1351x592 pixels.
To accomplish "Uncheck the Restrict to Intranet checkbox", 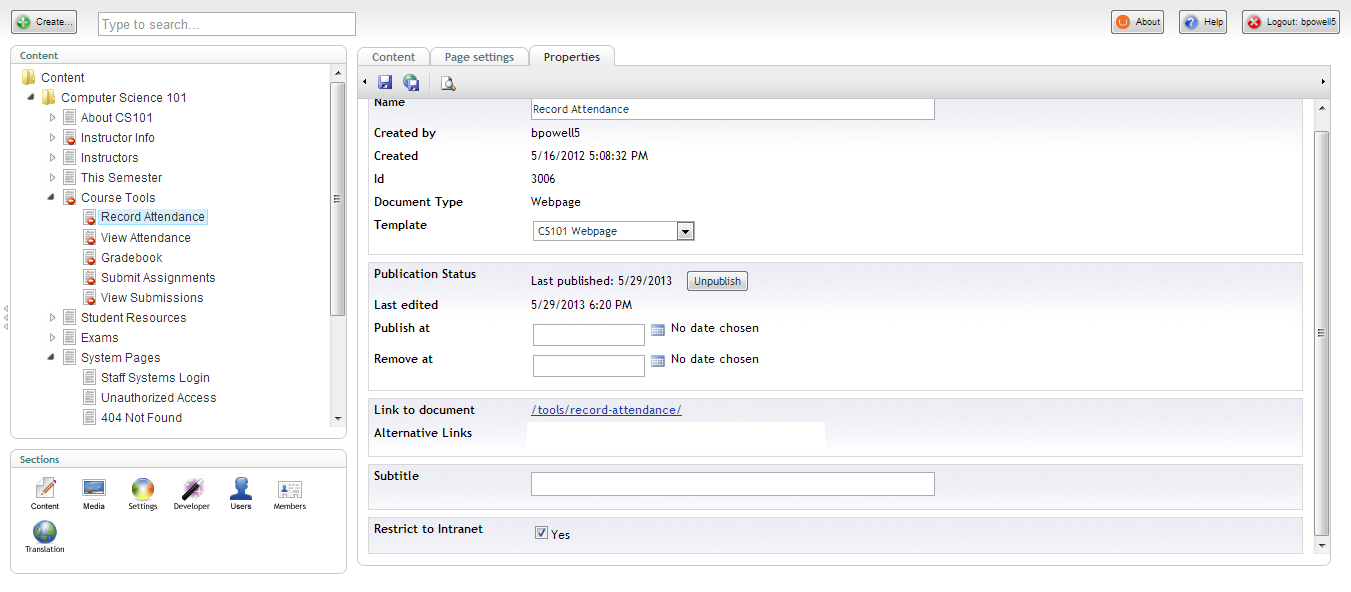I will [541, 533].
